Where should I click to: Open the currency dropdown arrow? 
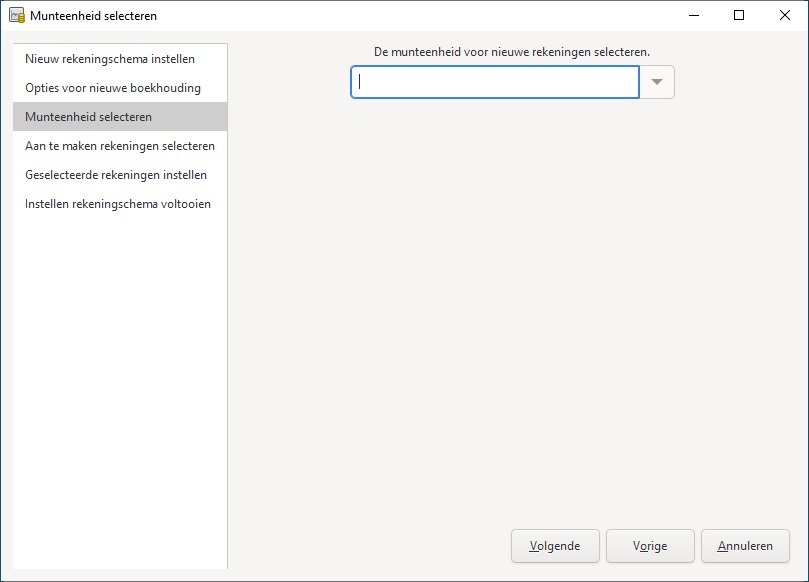point(657,82)
